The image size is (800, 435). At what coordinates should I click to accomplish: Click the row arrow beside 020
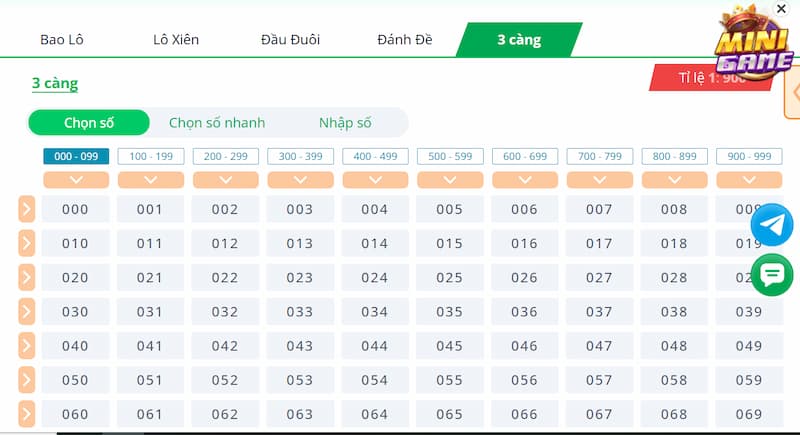(27, 277)
